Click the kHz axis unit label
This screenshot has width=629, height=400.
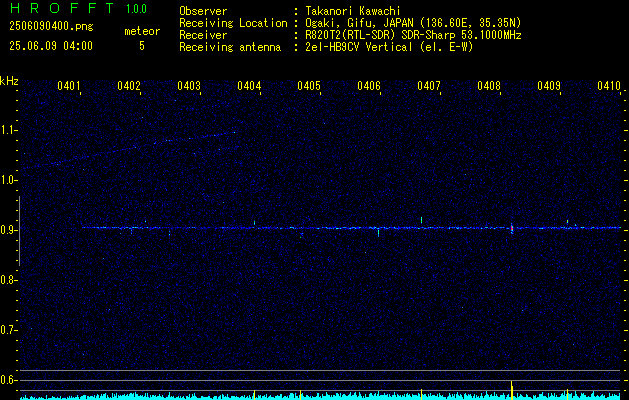point(9,81)
